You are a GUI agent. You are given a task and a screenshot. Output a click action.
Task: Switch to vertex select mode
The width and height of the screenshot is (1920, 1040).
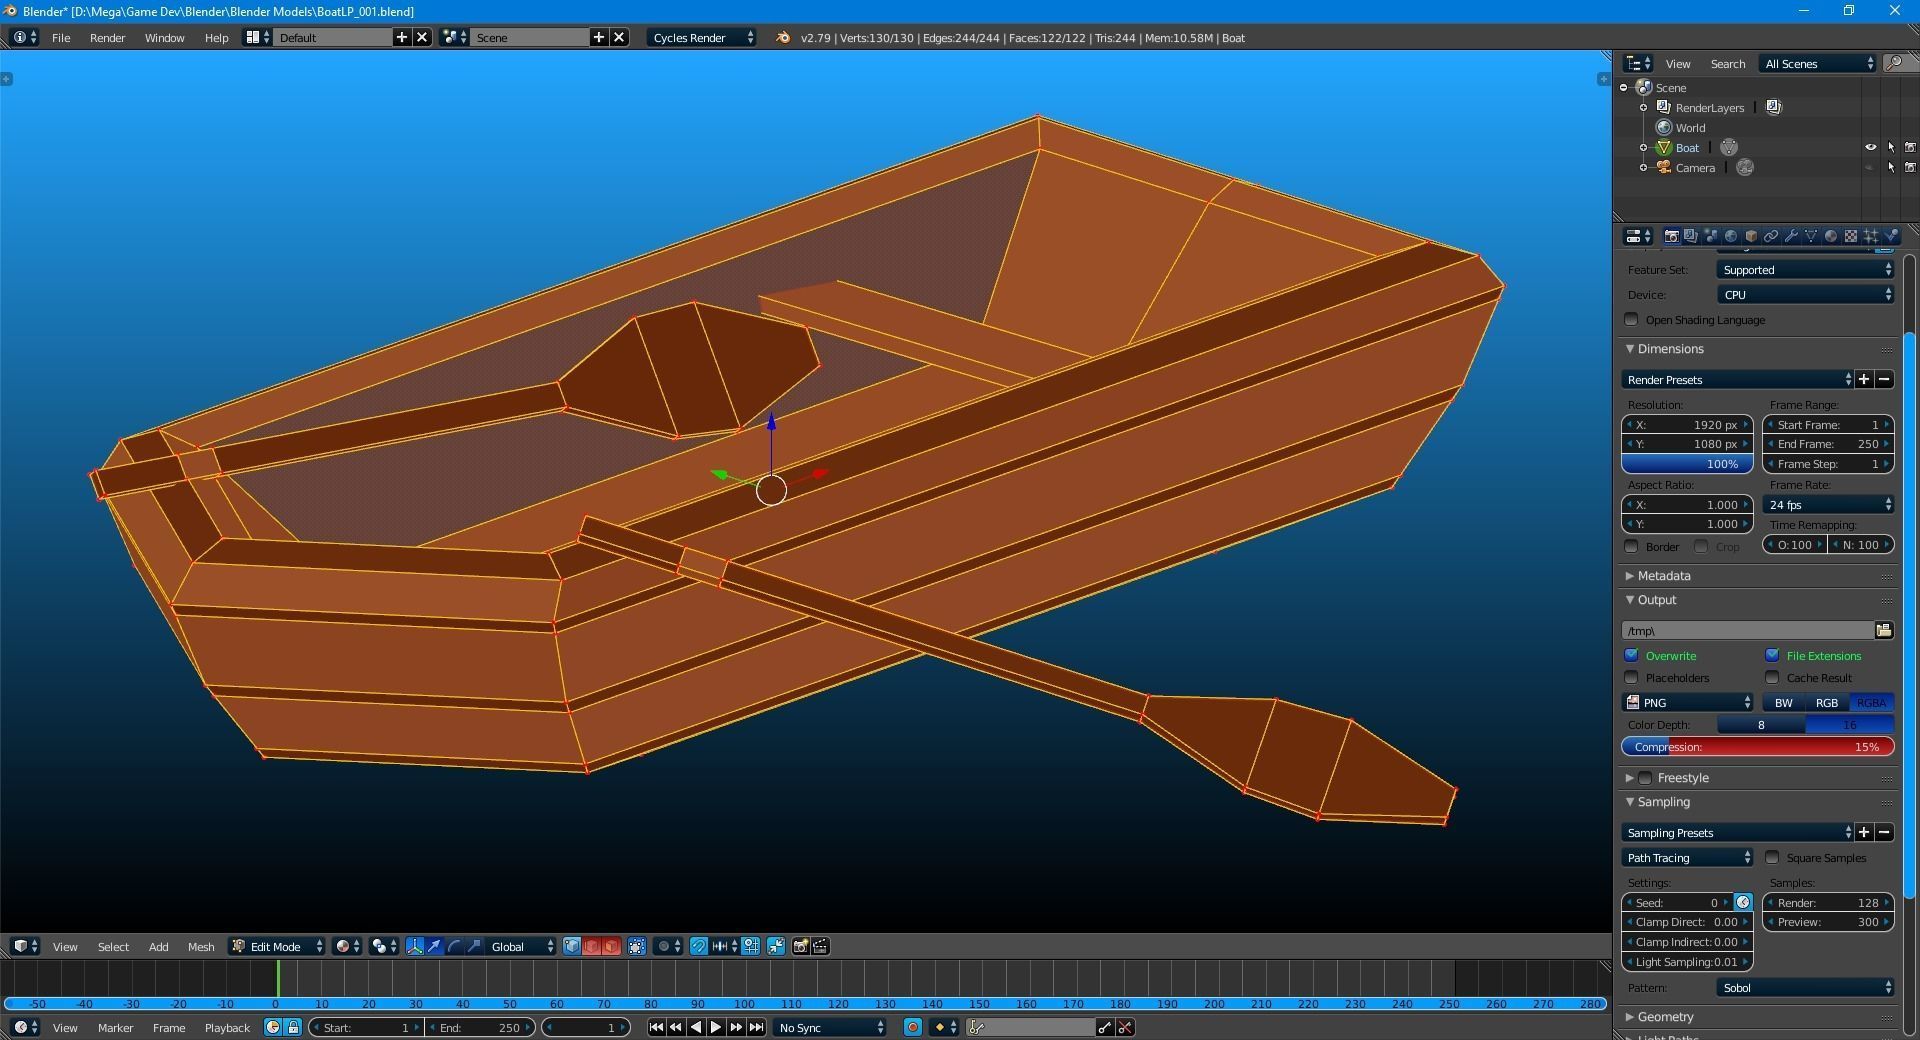[572, 946]
